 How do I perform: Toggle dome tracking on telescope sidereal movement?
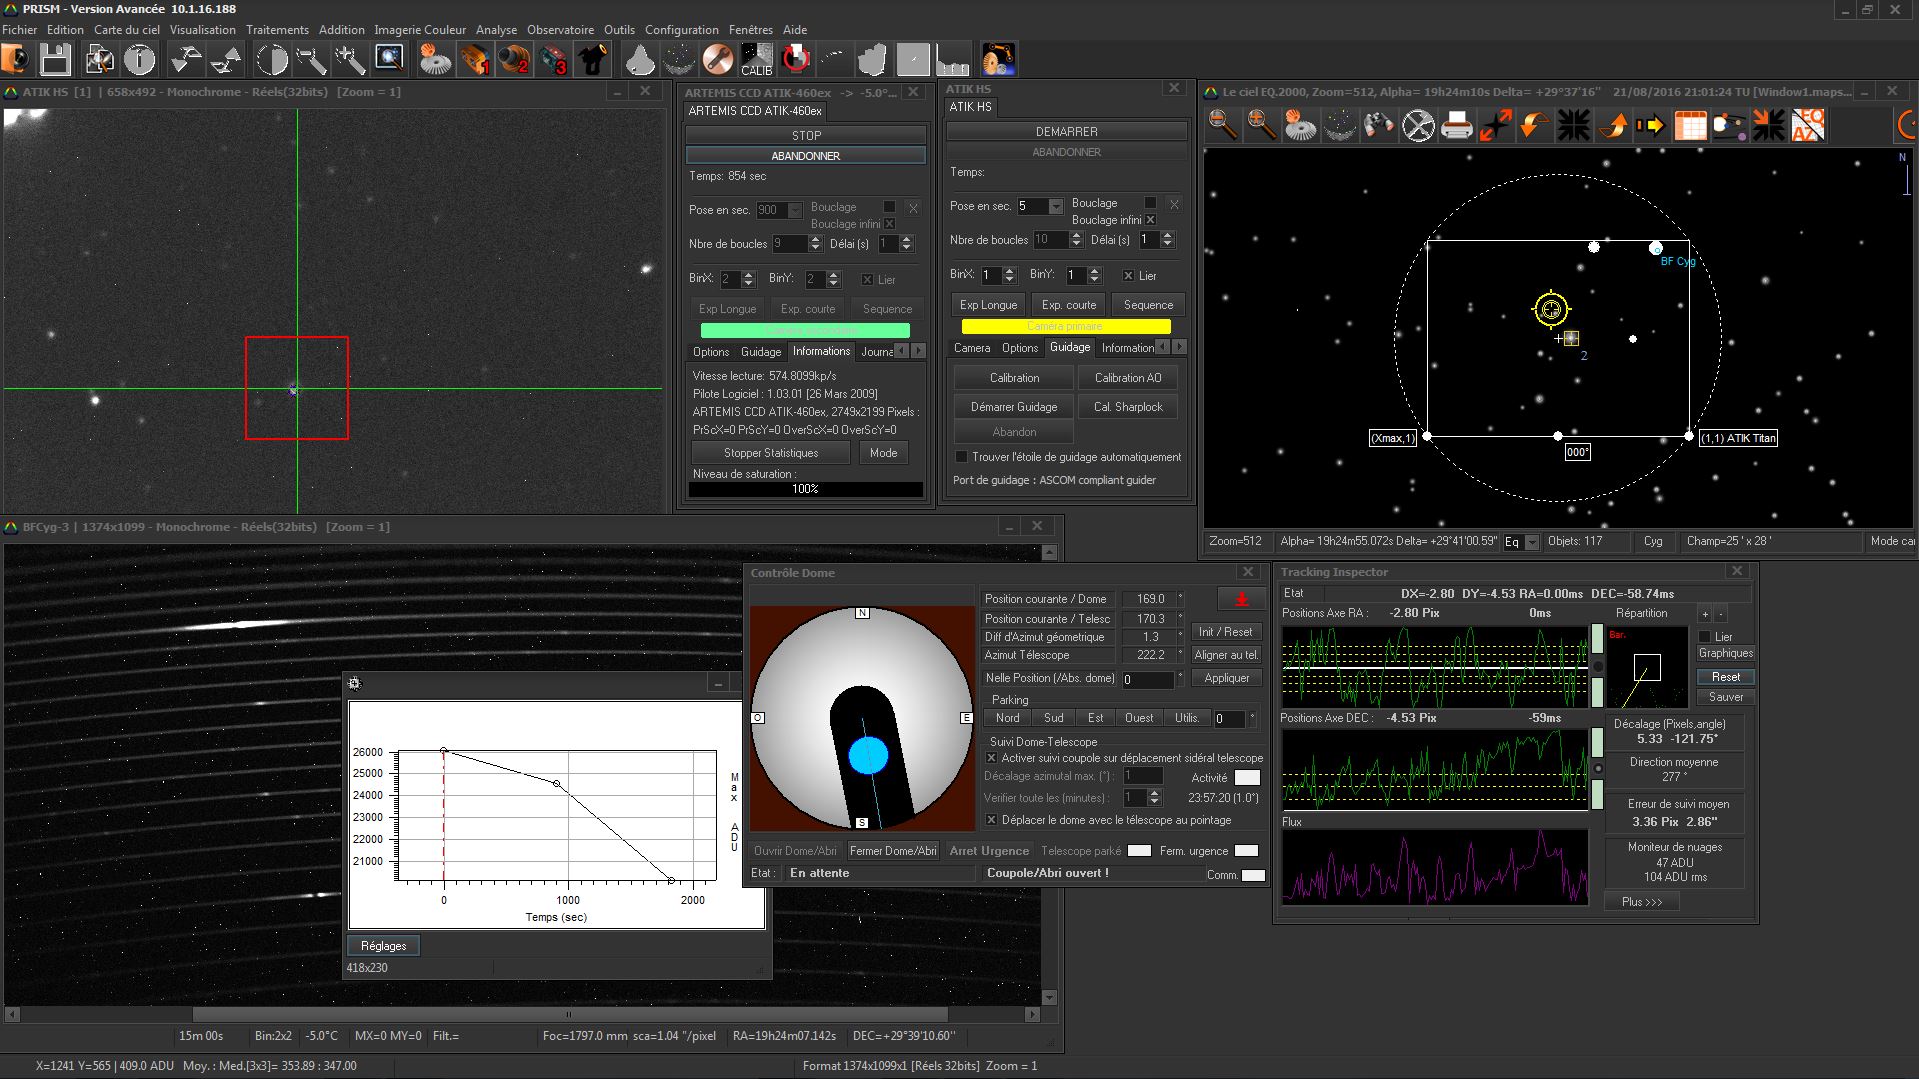click(x=992, y=758)
